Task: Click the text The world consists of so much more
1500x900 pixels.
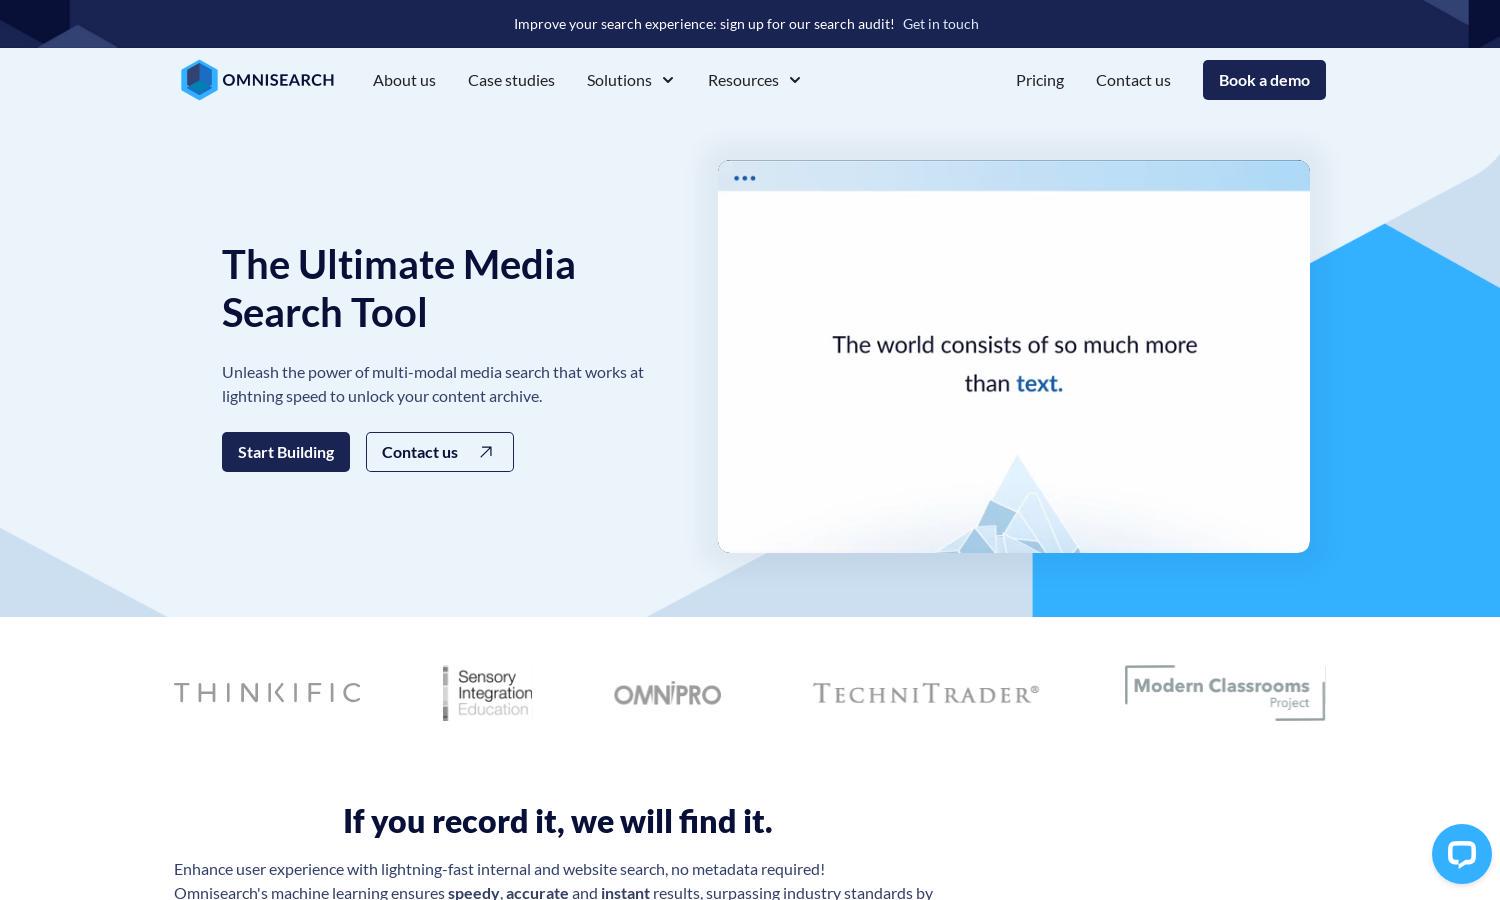Action: 1015,345
